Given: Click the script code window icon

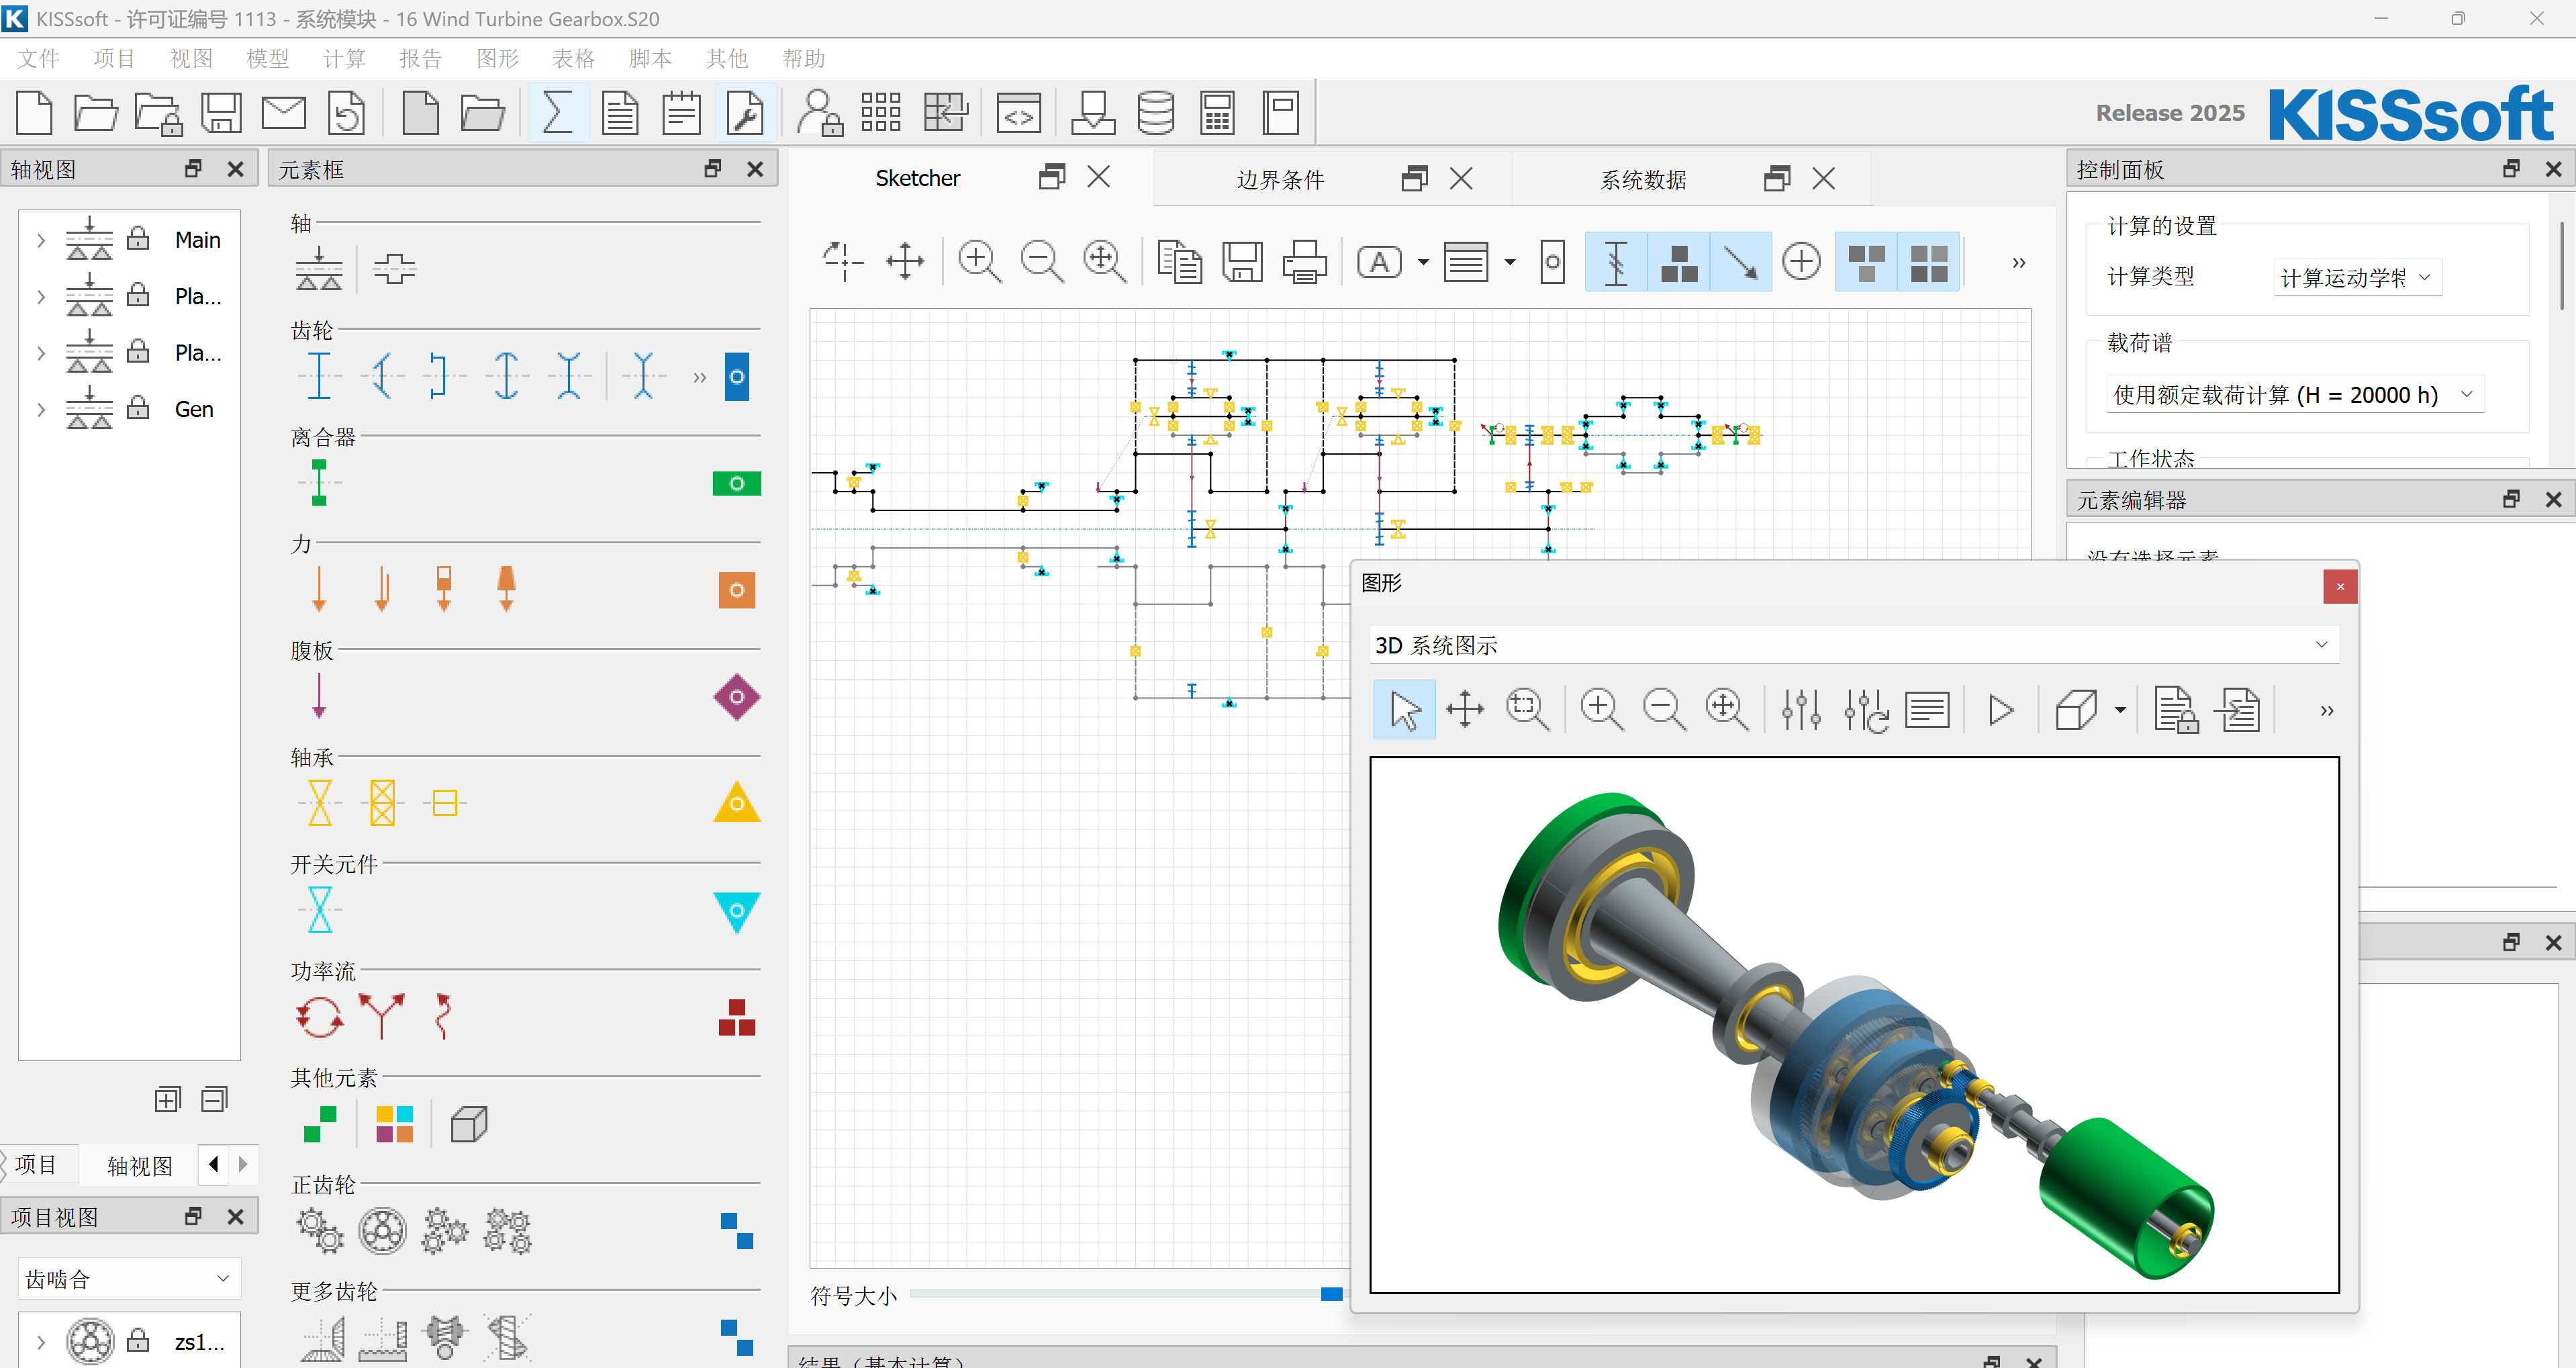Looking at the screenshot, I should pyautogui.click(x=1019, y=112).
